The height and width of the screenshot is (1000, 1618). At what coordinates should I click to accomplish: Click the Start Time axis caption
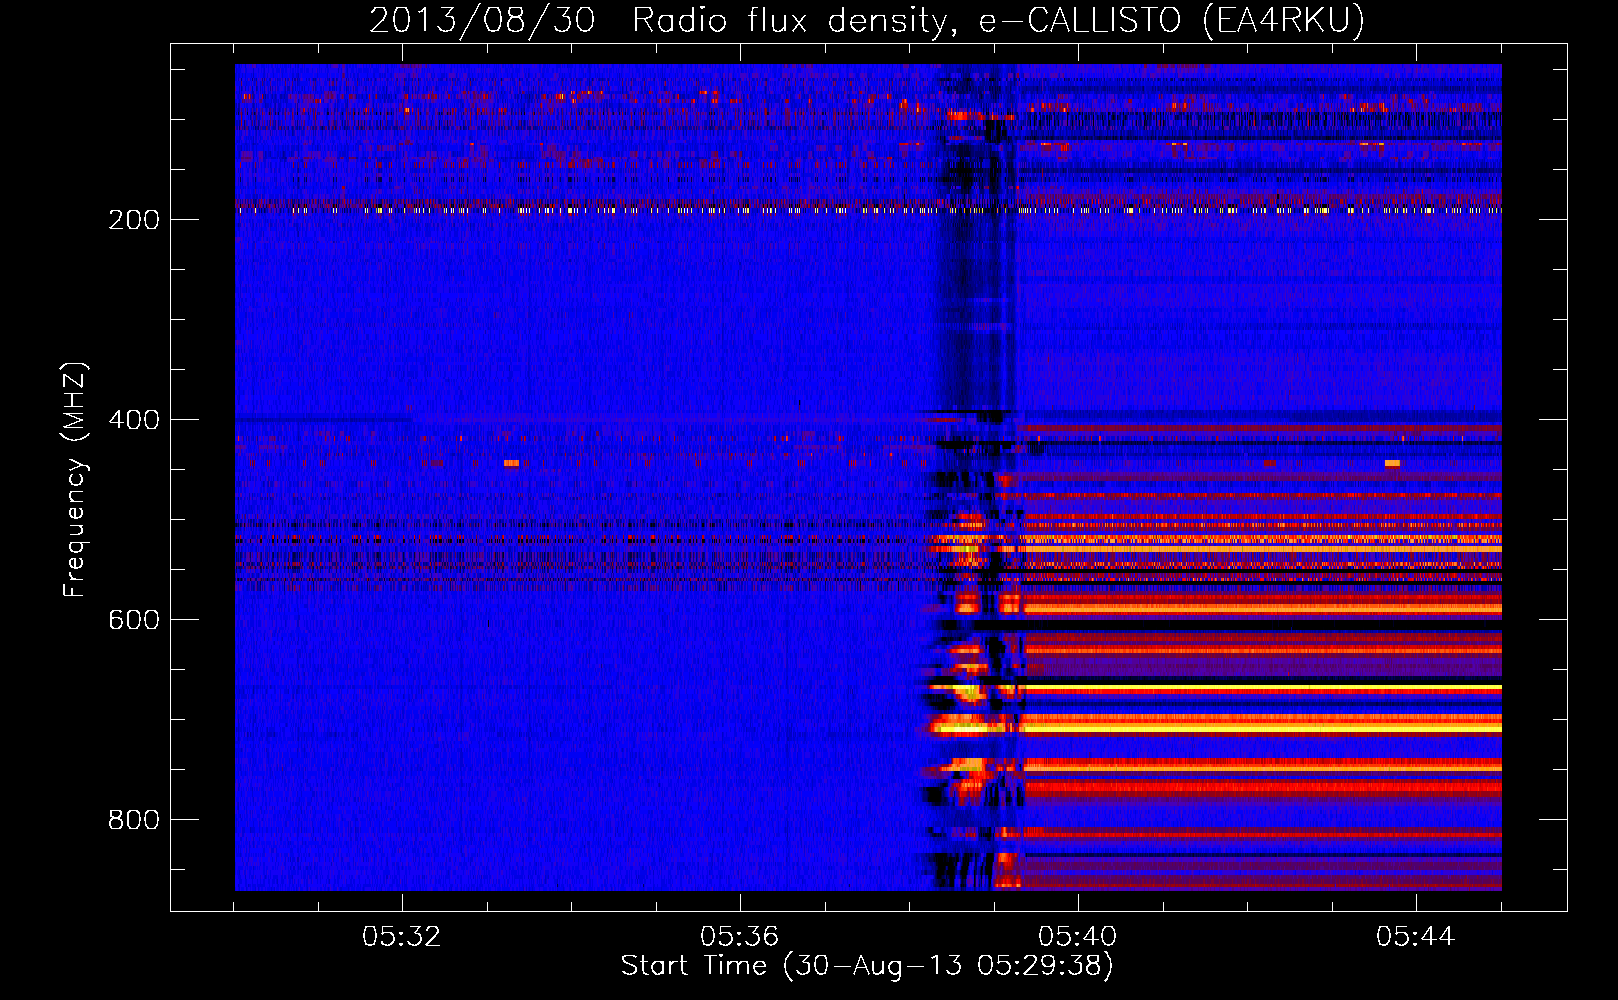pos(867,966)
